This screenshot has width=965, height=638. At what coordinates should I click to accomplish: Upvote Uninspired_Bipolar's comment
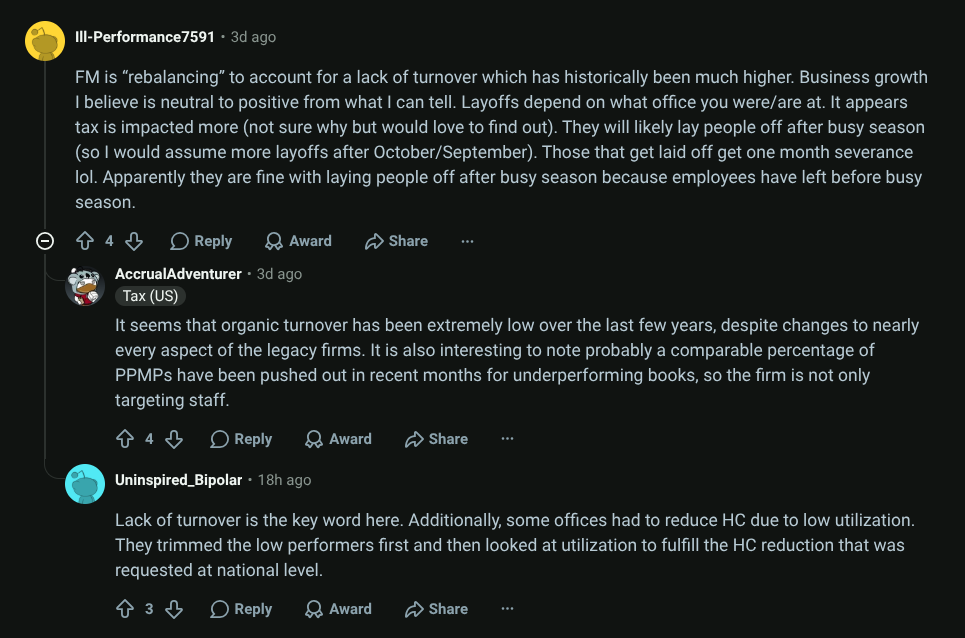(x=125, y=609)
